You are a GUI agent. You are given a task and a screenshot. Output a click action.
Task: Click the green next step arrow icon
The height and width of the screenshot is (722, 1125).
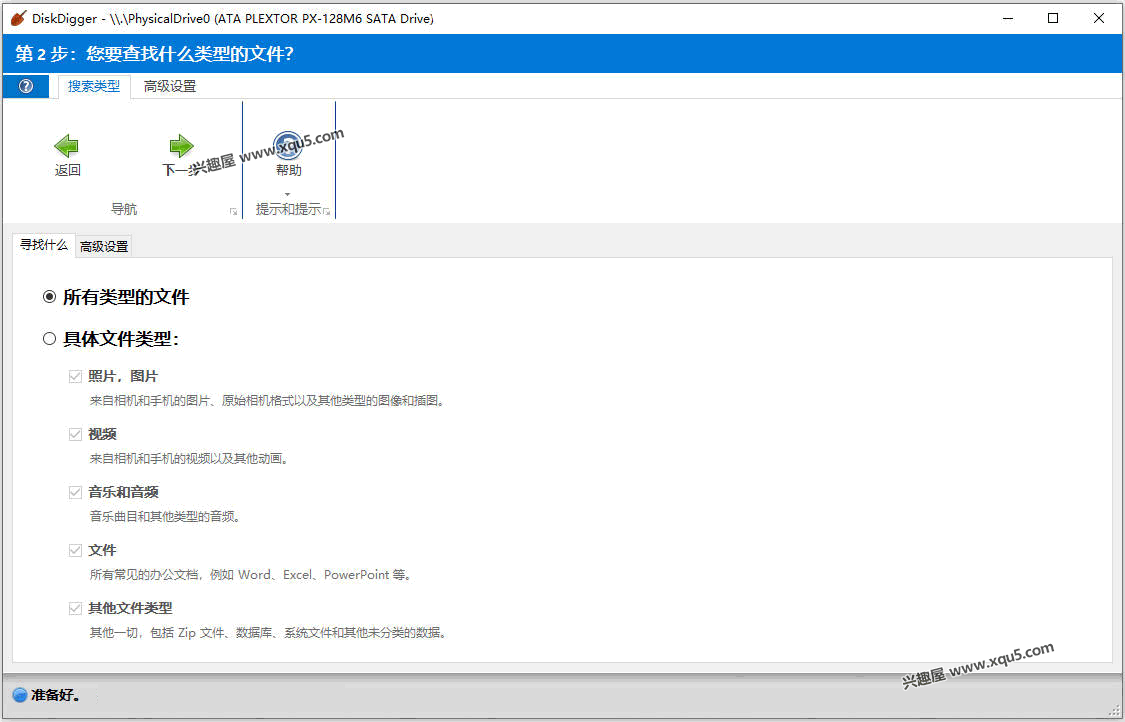pos(181,146)
